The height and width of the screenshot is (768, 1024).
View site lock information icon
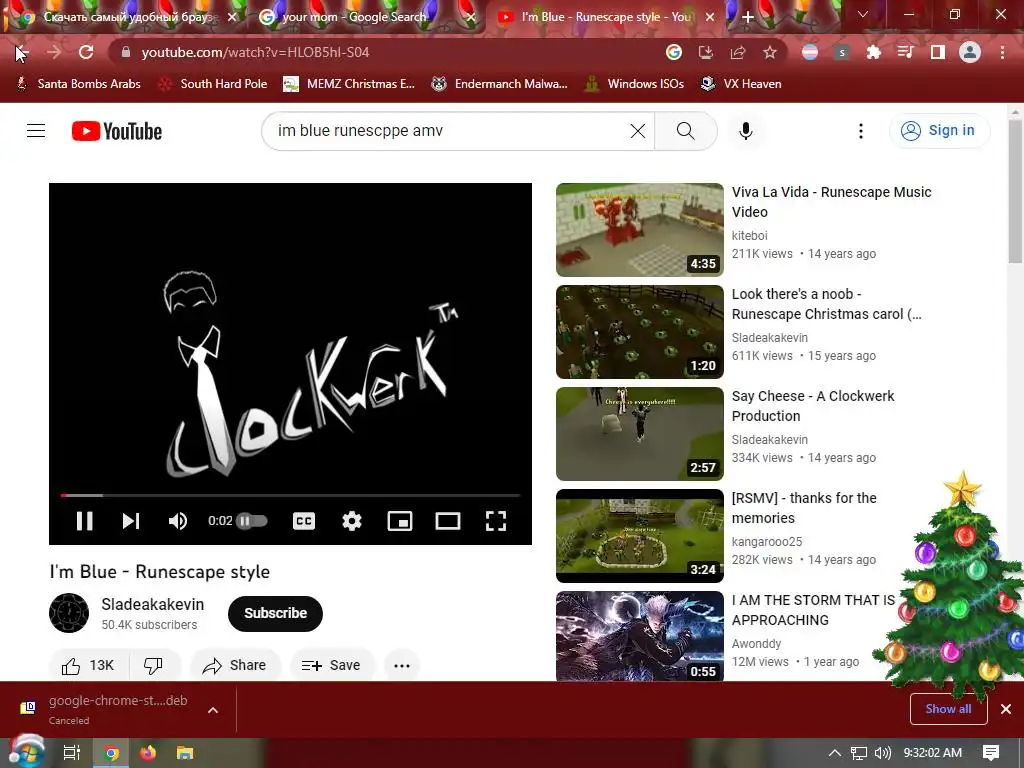coord(126,52)
